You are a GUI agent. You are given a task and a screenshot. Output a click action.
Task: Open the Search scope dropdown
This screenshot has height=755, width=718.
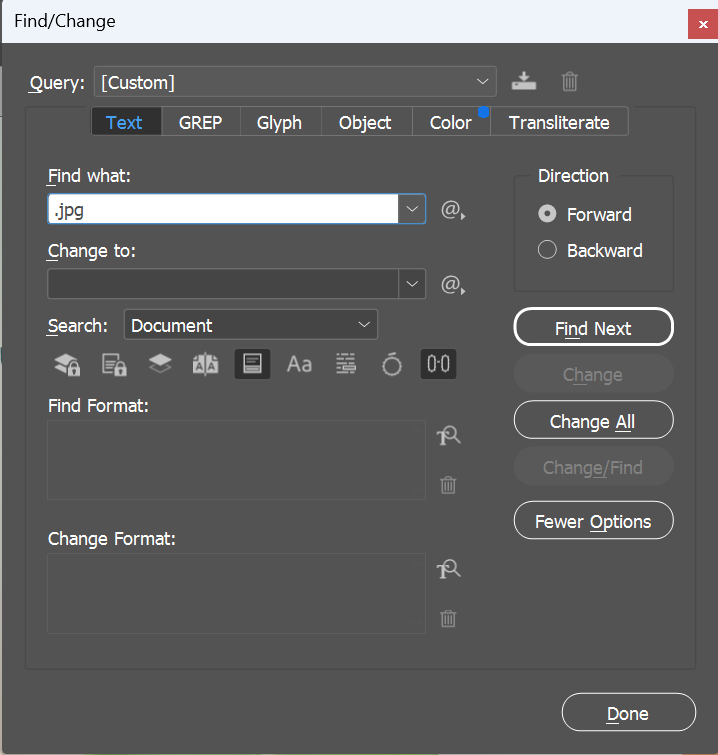pyautogui.click(x=250, y=325)
